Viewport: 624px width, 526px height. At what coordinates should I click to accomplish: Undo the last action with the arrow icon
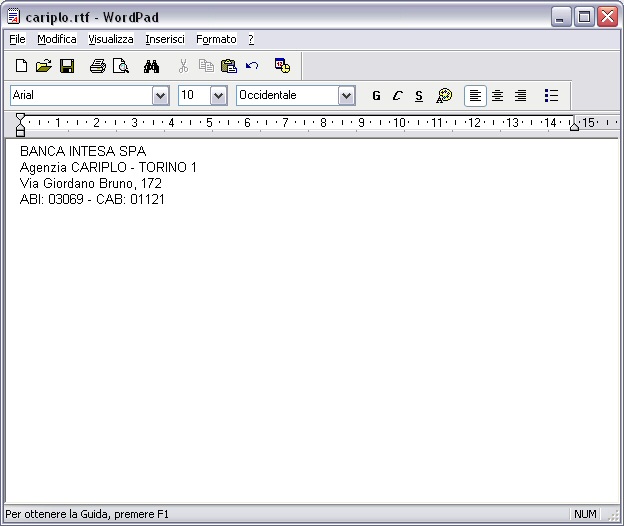(x=252, y=66)
